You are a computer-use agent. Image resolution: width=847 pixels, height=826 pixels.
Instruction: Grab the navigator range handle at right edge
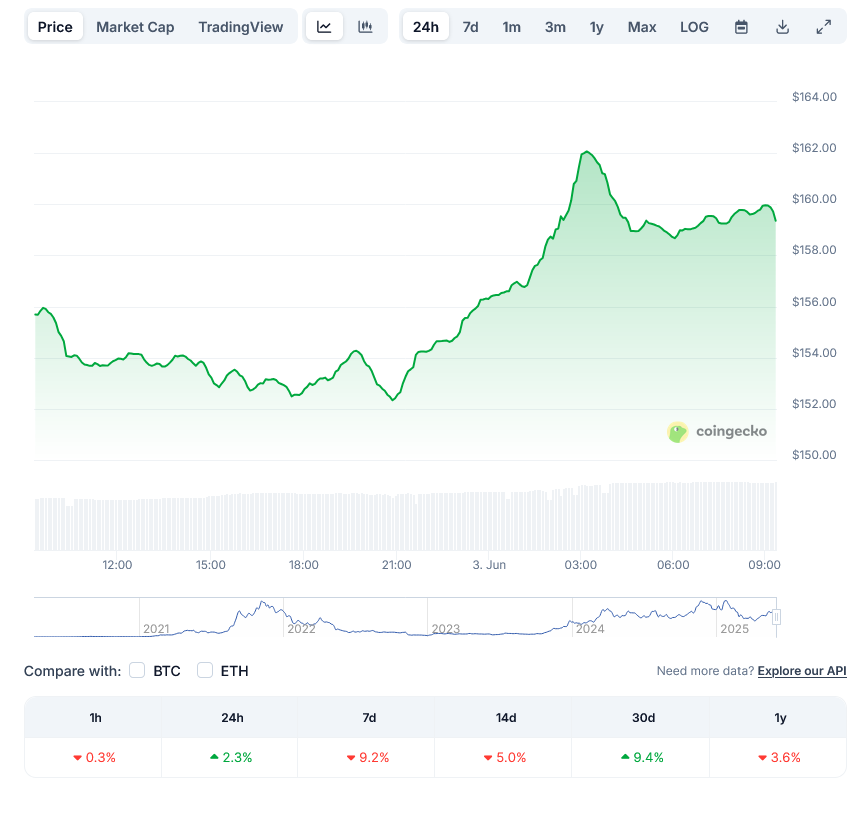[776, 617]
